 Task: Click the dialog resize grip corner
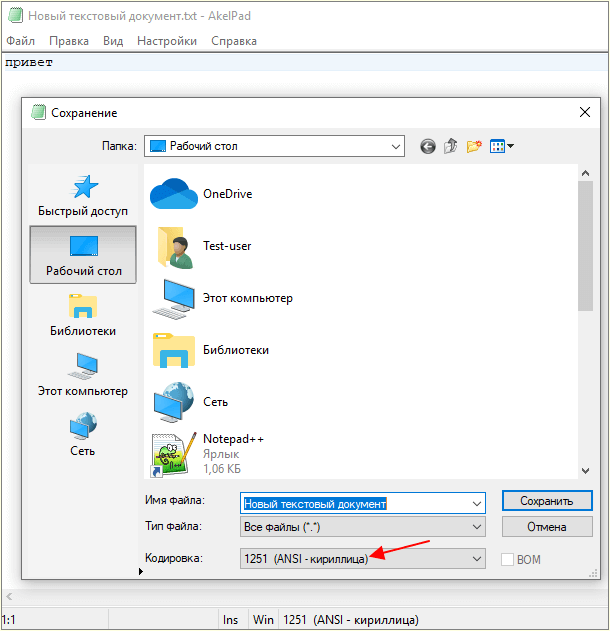pyautogui.click(x=594, y=573)
